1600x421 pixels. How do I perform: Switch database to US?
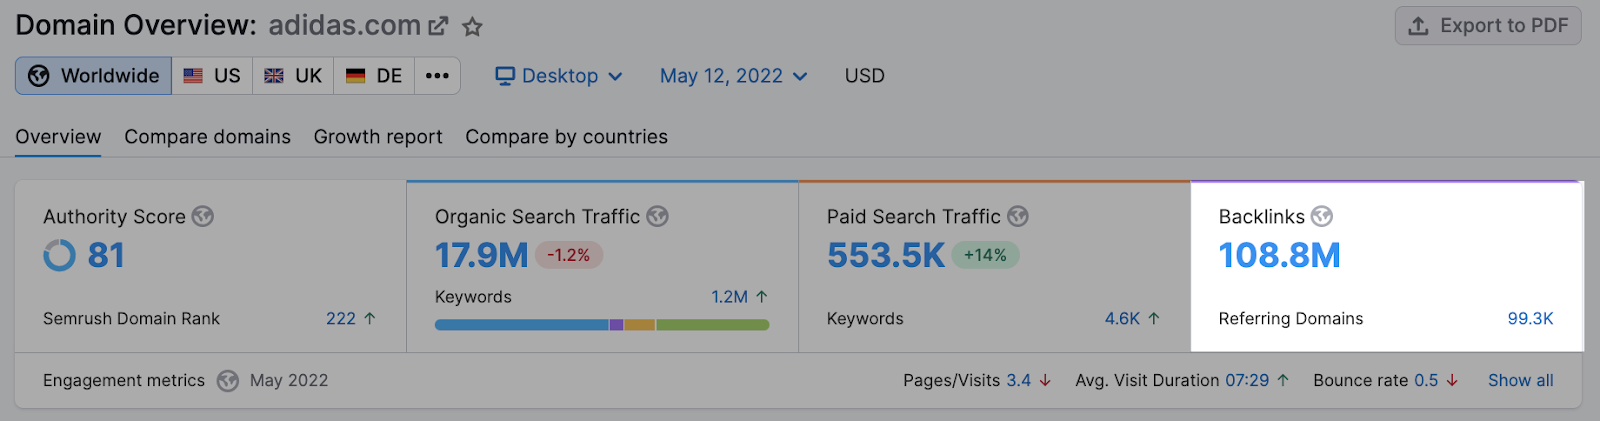click(x=212, y=76)
